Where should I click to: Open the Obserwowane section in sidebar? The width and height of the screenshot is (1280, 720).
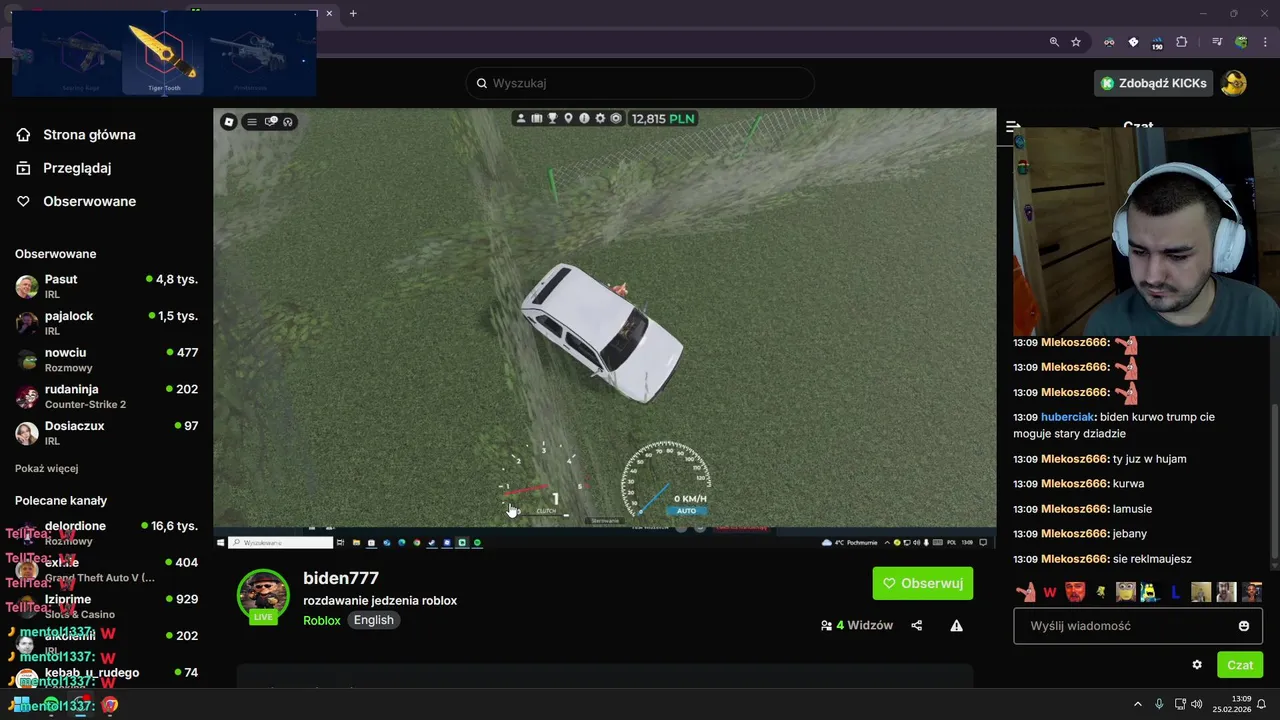pos(89,201)
